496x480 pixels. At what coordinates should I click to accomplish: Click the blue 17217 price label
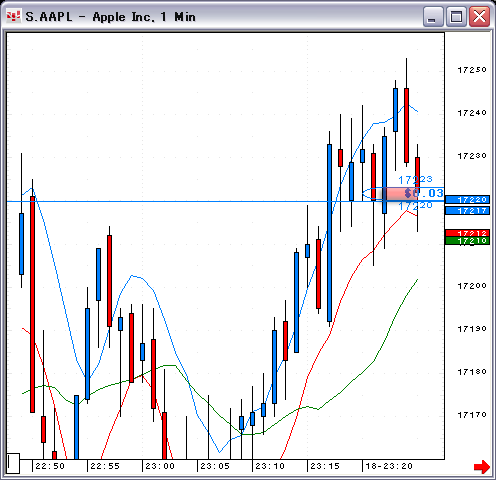coord(467,211)
